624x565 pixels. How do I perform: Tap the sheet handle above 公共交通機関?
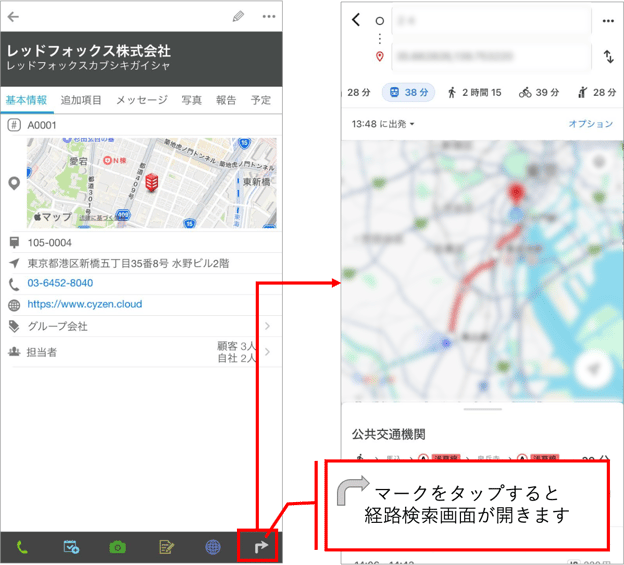(x=482, y=409)
